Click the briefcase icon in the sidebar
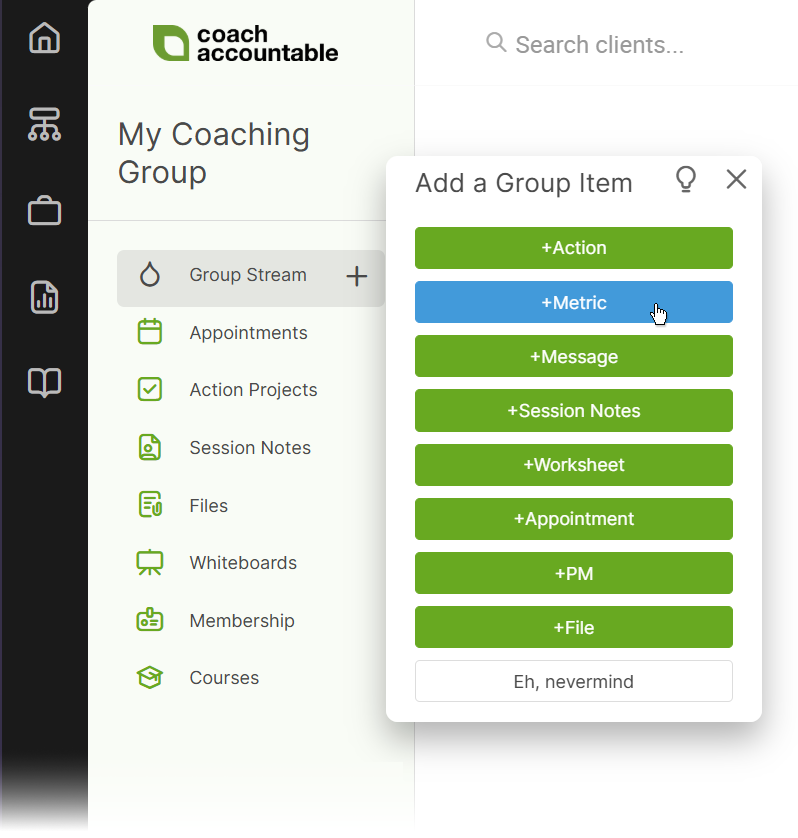 click(x=44, y=211)
